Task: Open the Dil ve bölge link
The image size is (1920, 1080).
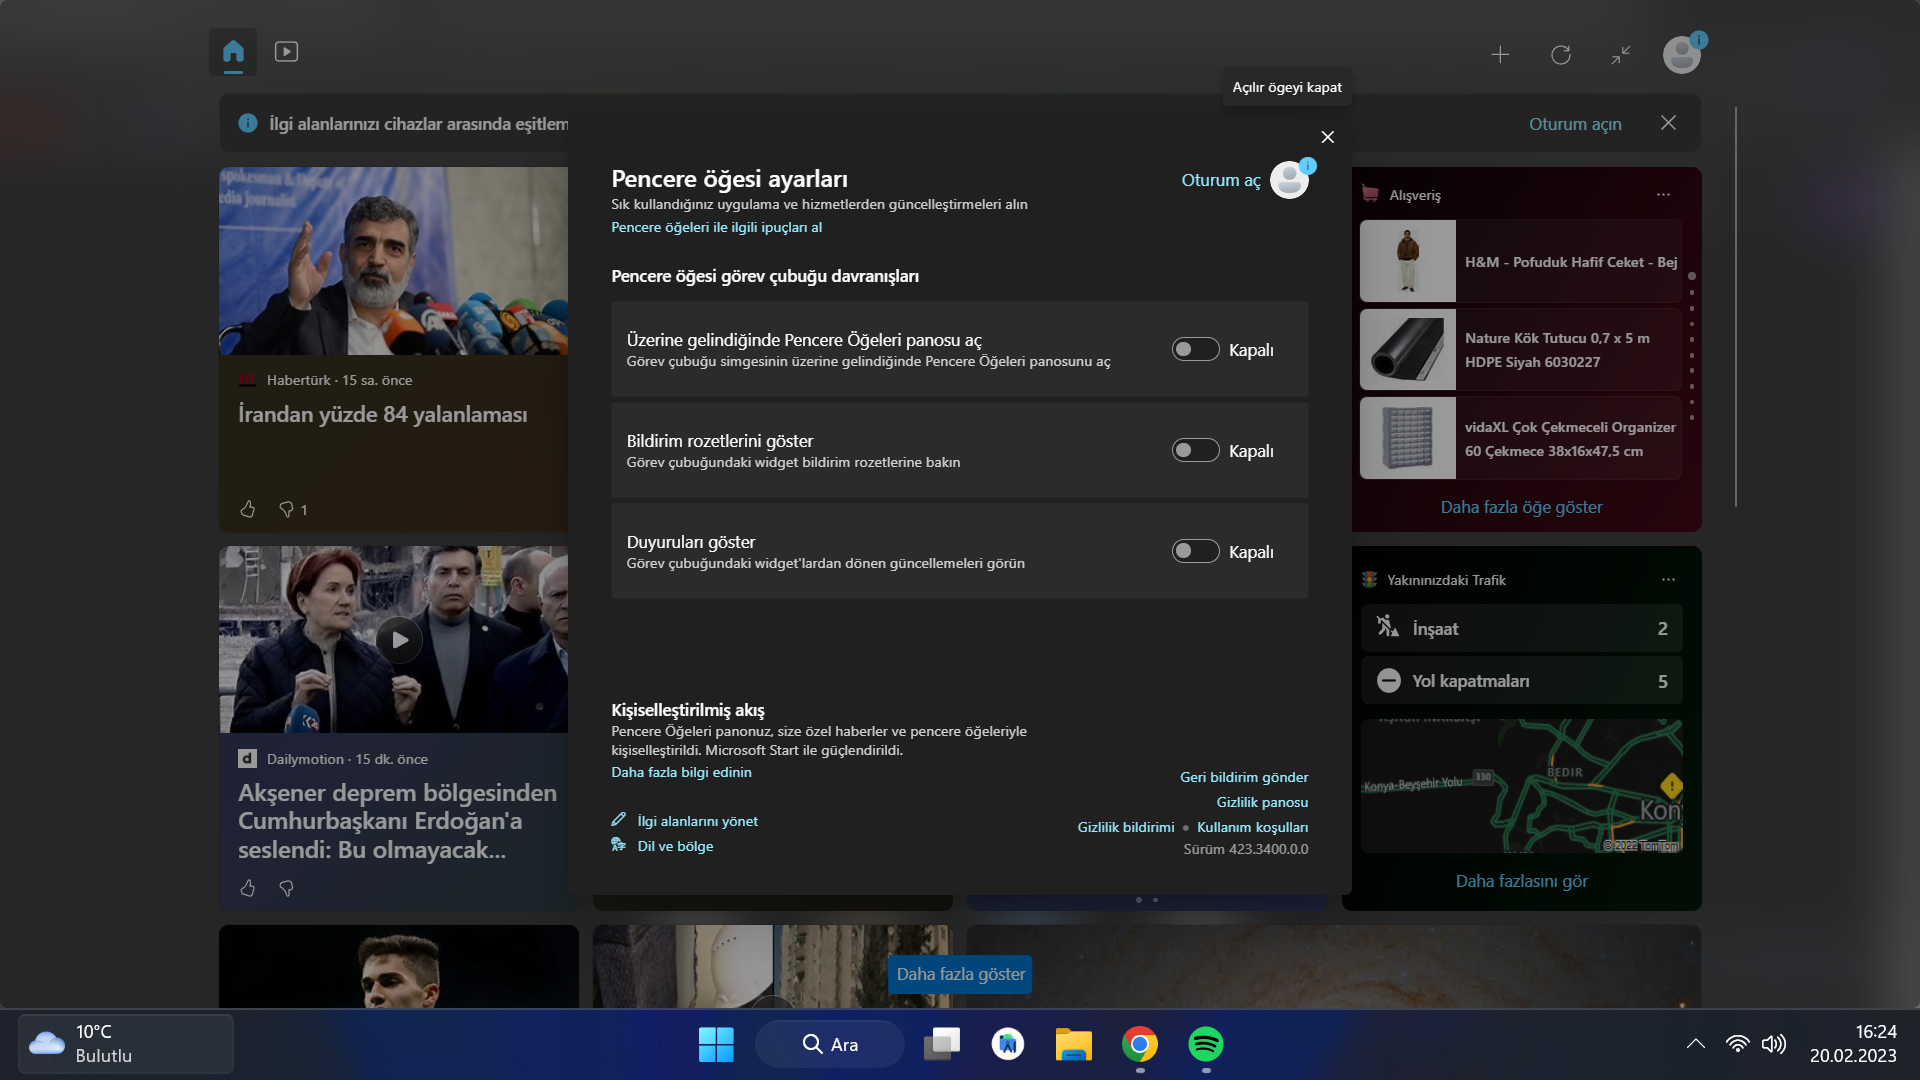Action: (x=675, y=846)
